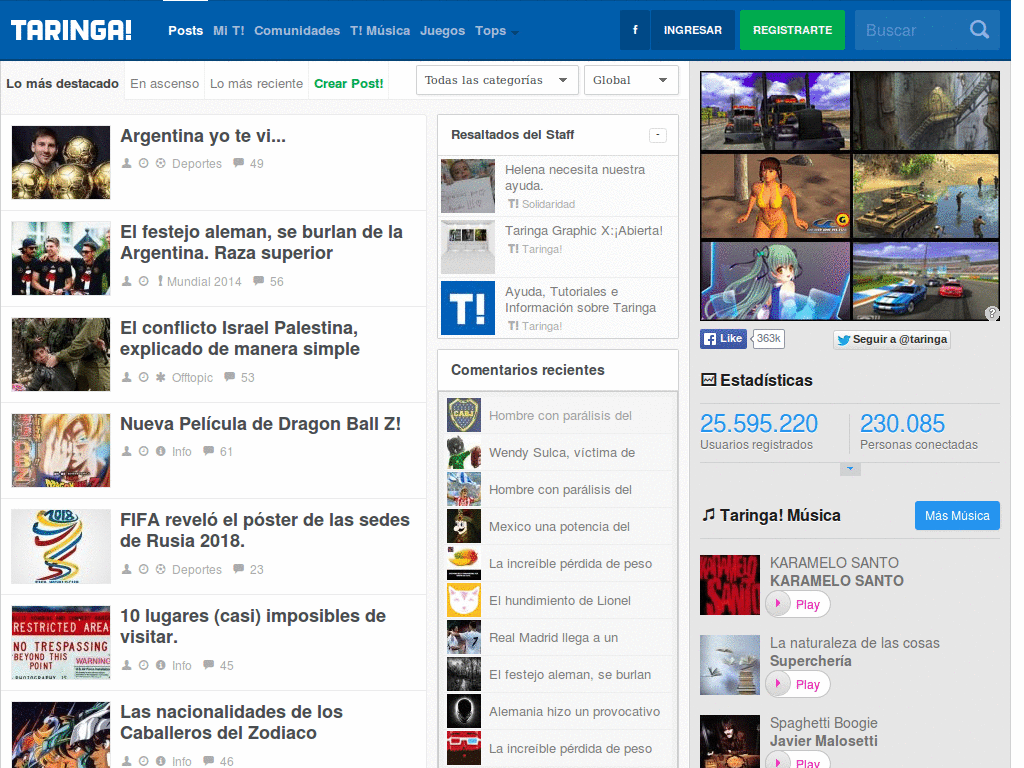The height and width of the screenshot is (768, 1024).
Task: Click the comments bubble icon next to 49
Action: click(239, 163)
